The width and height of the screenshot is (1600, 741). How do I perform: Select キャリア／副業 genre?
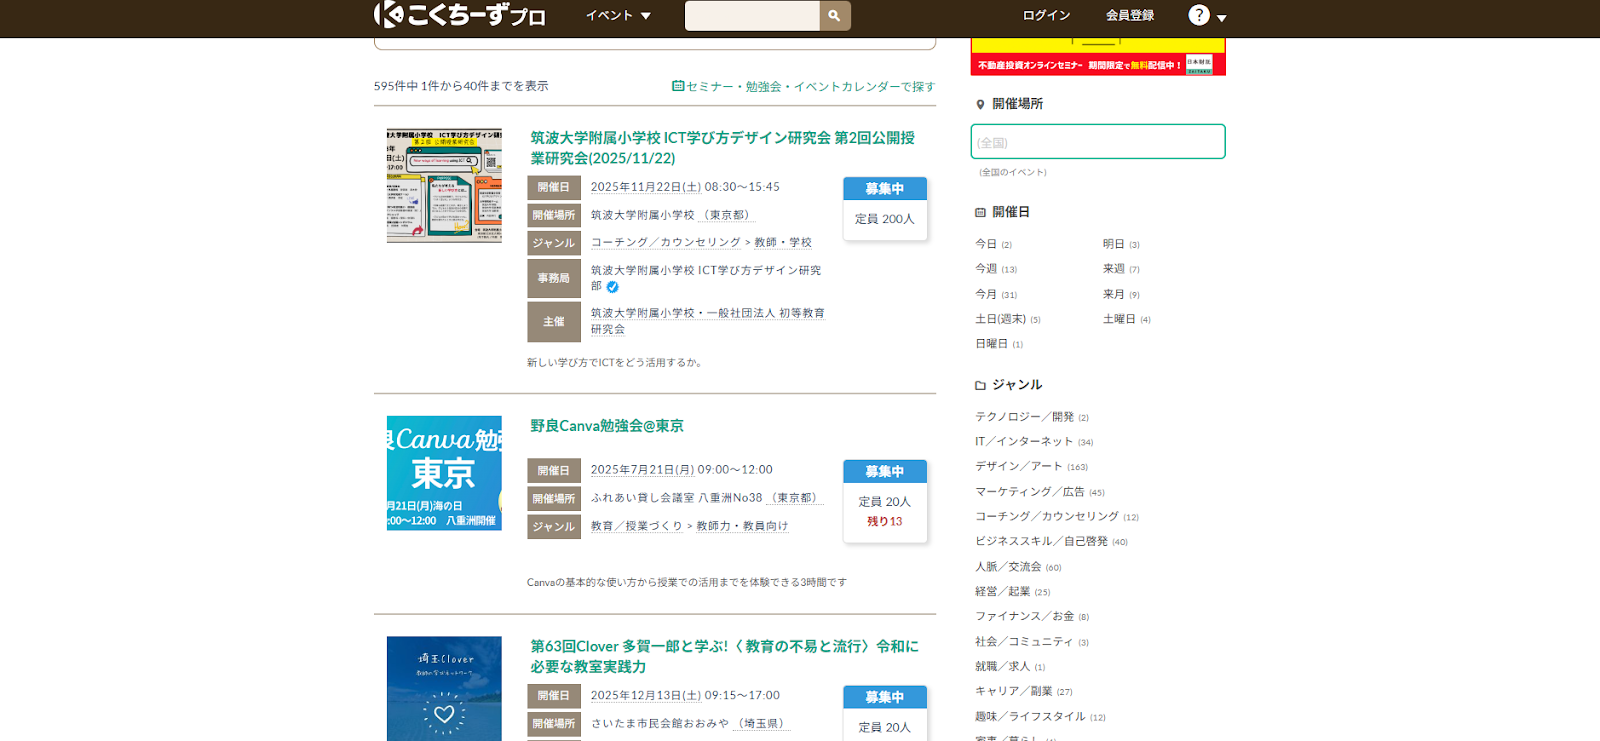click(x=1013, y=692)
